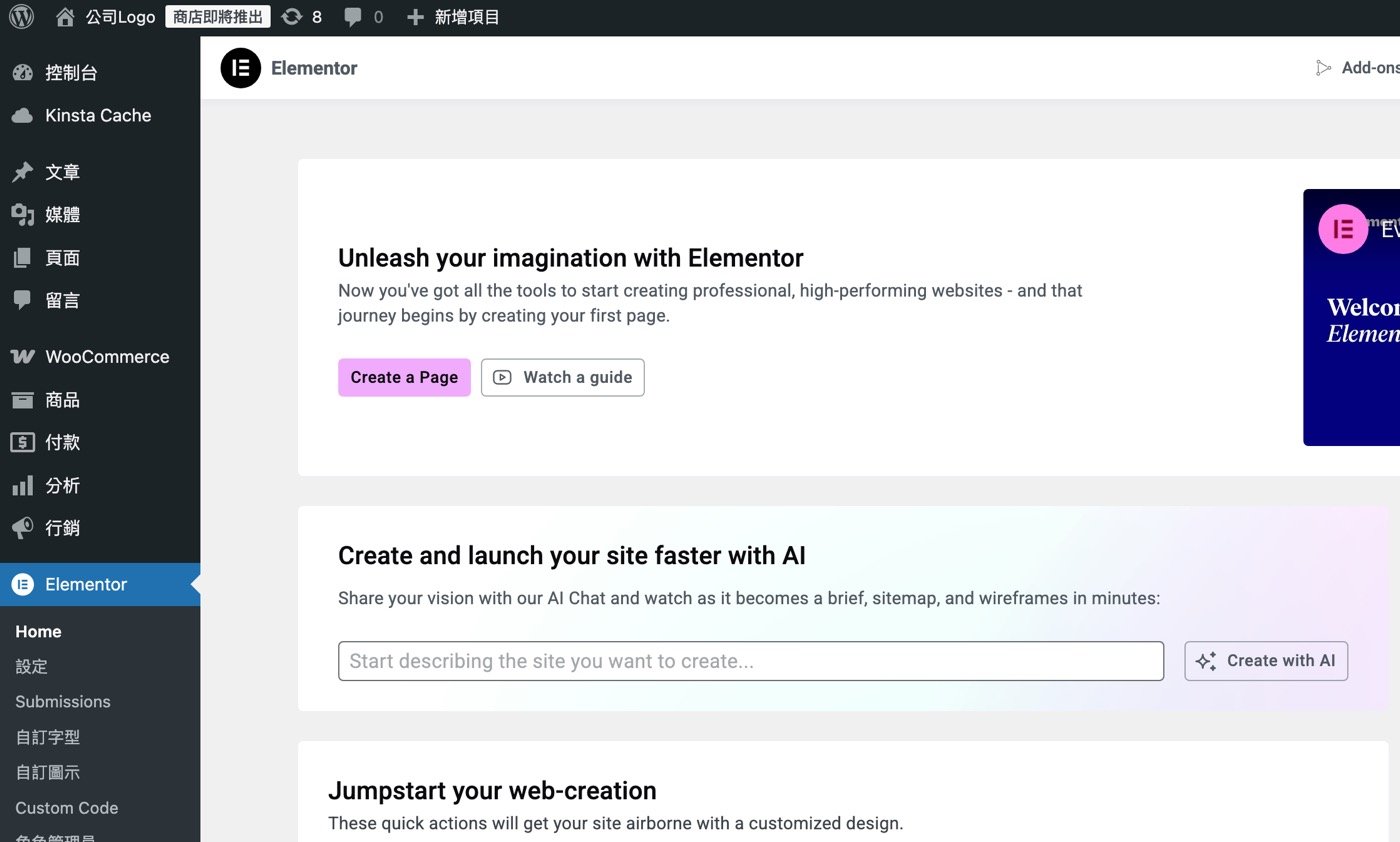1400x842 pixels.
Task: Focus the AI site description input field
Action: coord(750,662)
